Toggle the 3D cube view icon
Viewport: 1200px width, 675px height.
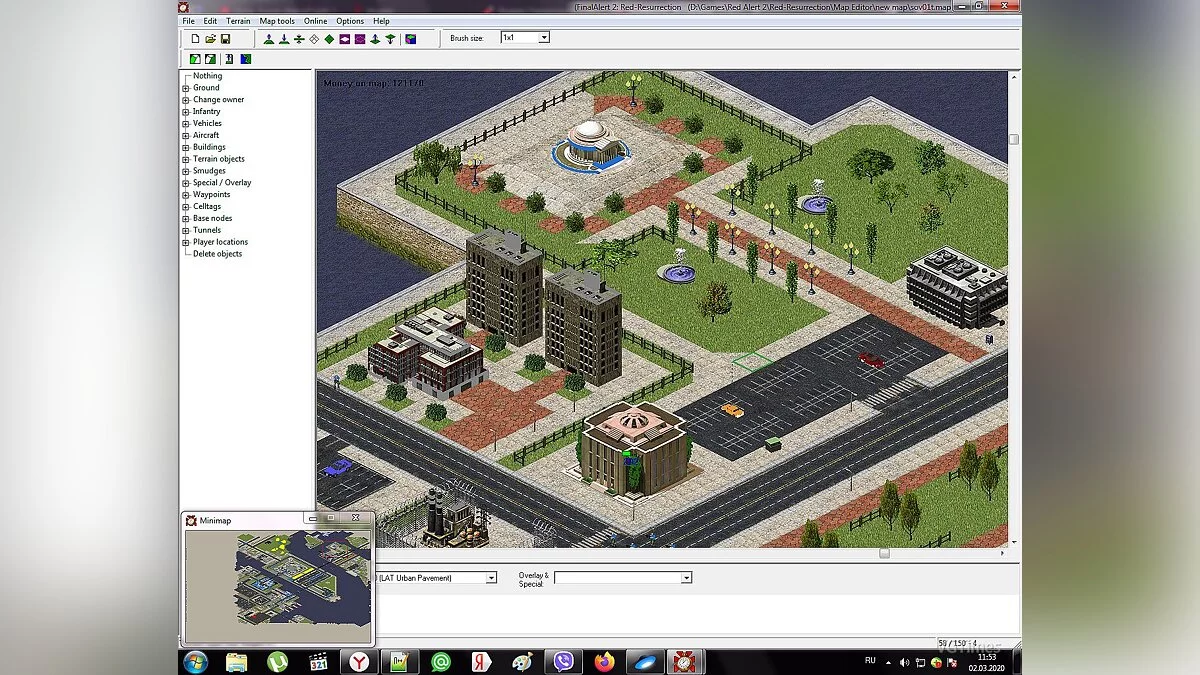click(410, 39)
